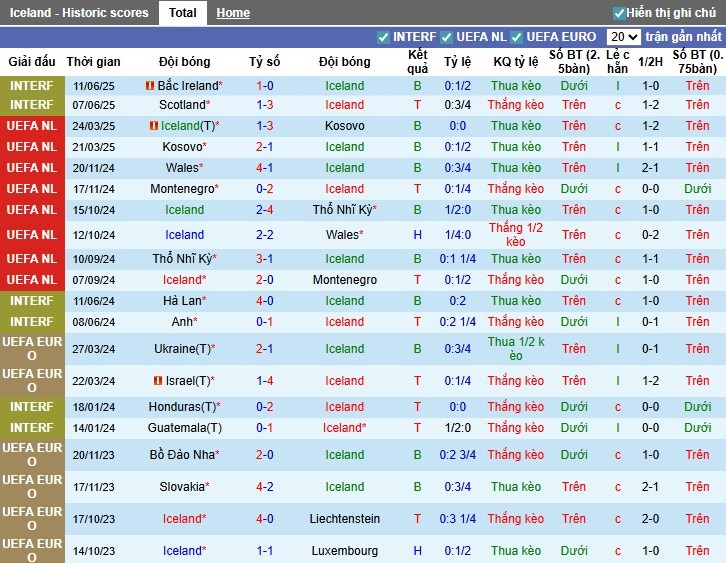The image size is (726, 563).
Task: Click the red card icon beside Bắc Ireland
Action: pyautogui.click(x=150, y=87)
